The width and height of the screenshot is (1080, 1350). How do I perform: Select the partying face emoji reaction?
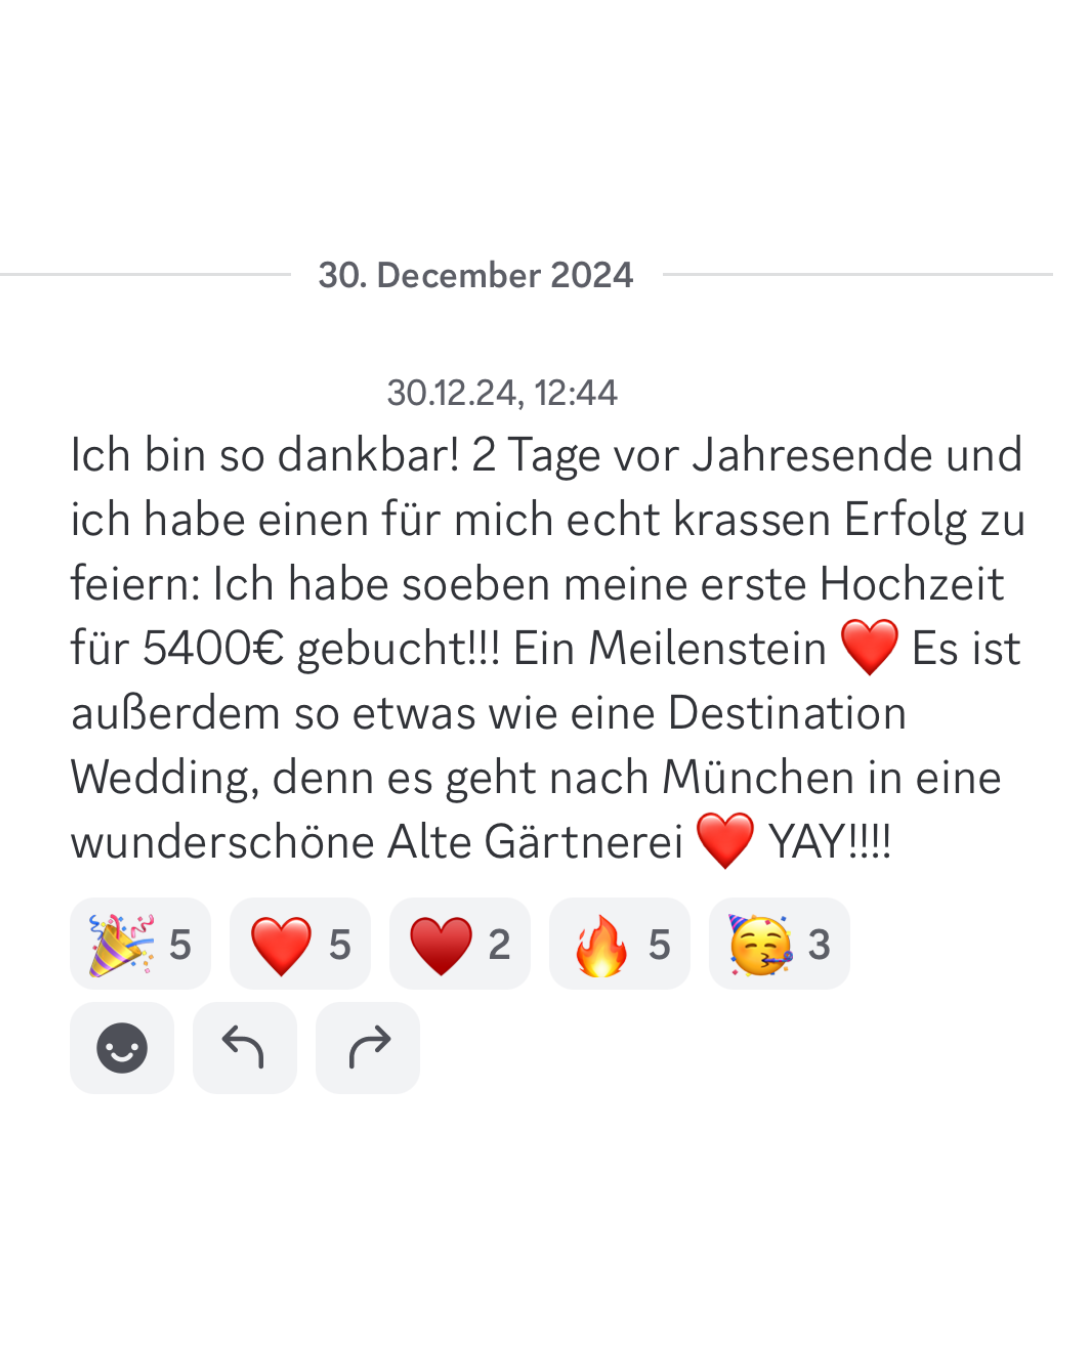(780, 943)
